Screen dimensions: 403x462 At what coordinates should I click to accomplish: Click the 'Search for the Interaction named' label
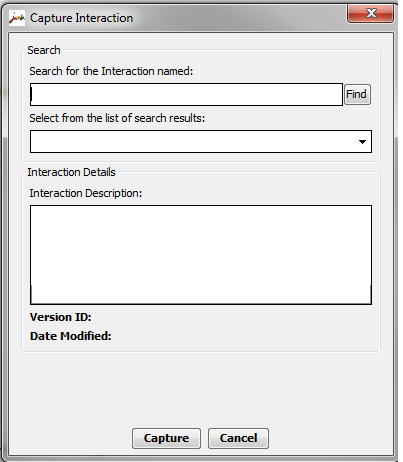click(x=111, y=71)
